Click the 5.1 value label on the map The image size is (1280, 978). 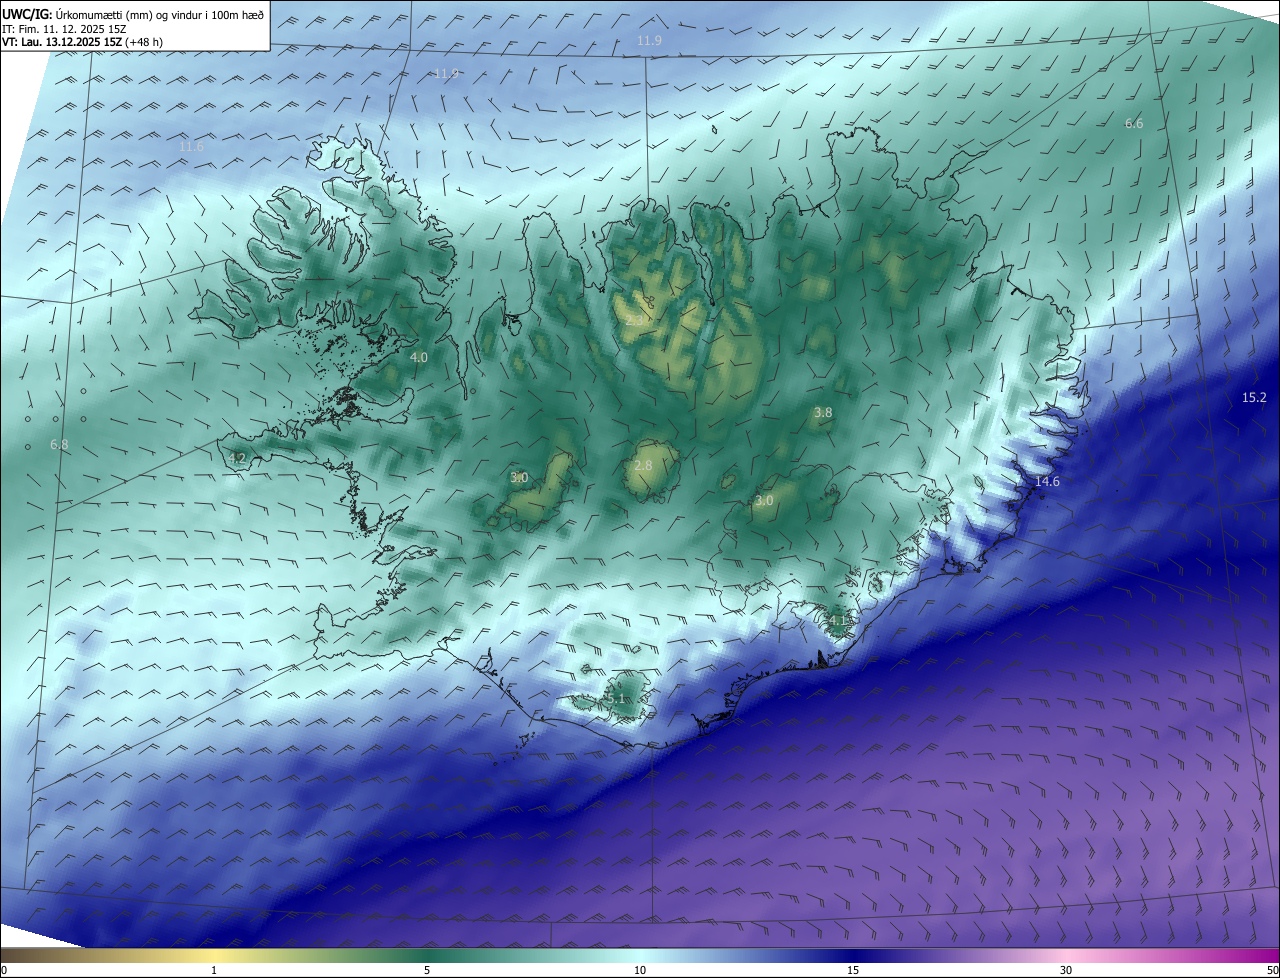tap(616, 699)
